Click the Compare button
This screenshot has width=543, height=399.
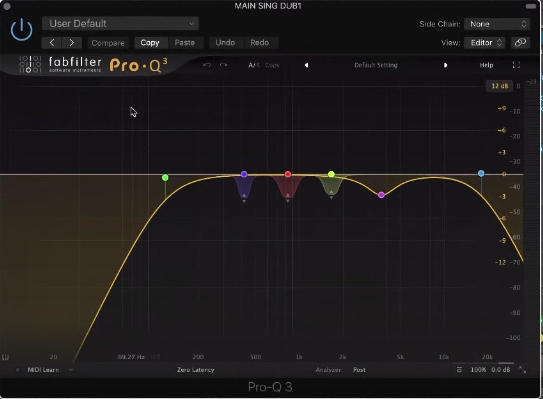tap(108, 43)
